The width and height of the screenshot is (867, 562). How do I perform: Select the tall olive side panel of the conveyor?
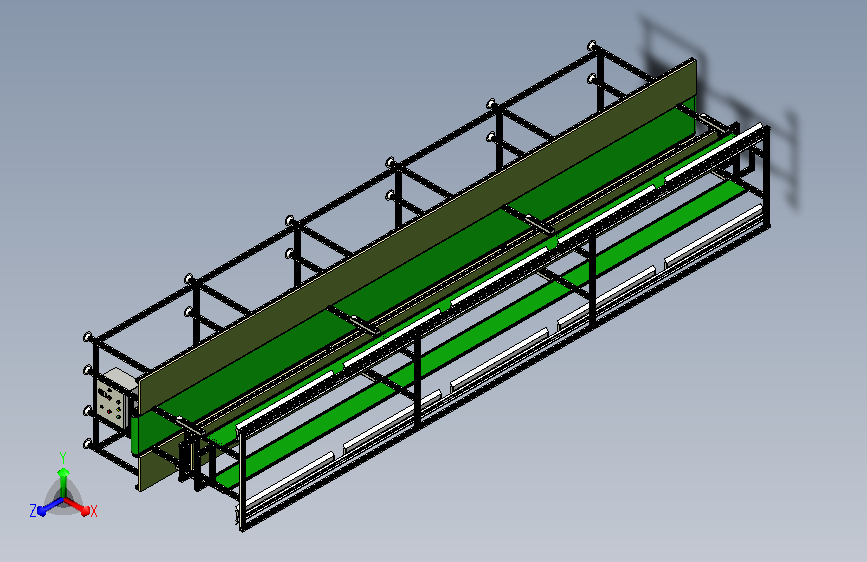pyautogui.click(x=417, y=235)
